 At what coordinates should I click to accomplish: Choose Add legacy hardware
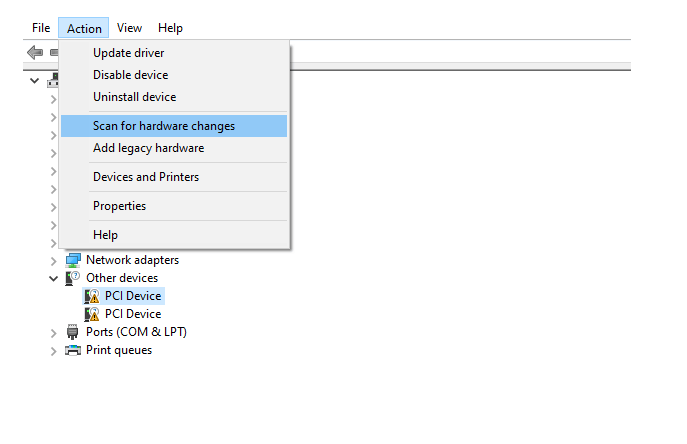(x=174, y=148)
